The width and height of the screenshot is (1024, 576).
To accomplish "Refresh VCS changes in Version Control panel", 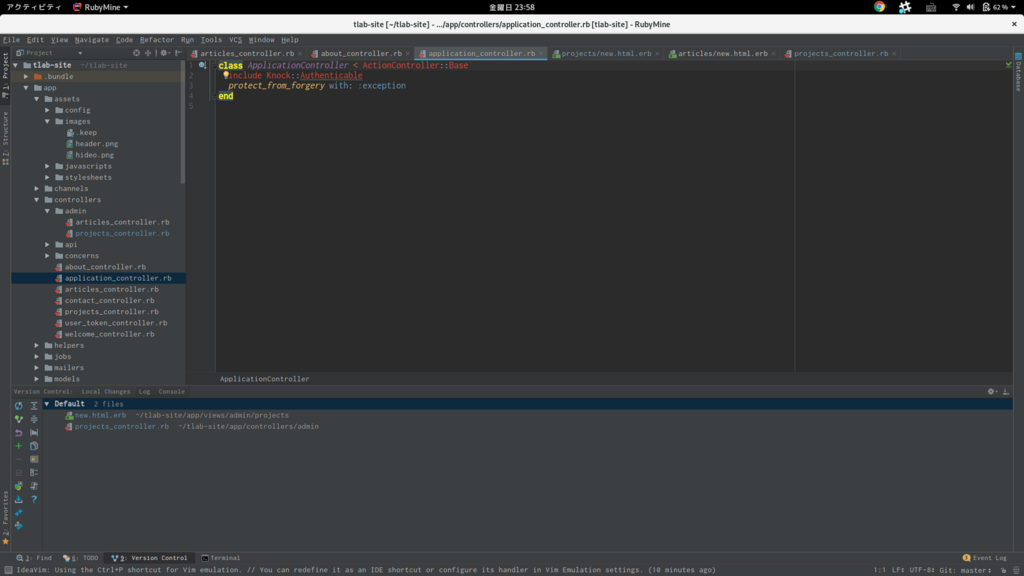I will [x=18, y=406].
